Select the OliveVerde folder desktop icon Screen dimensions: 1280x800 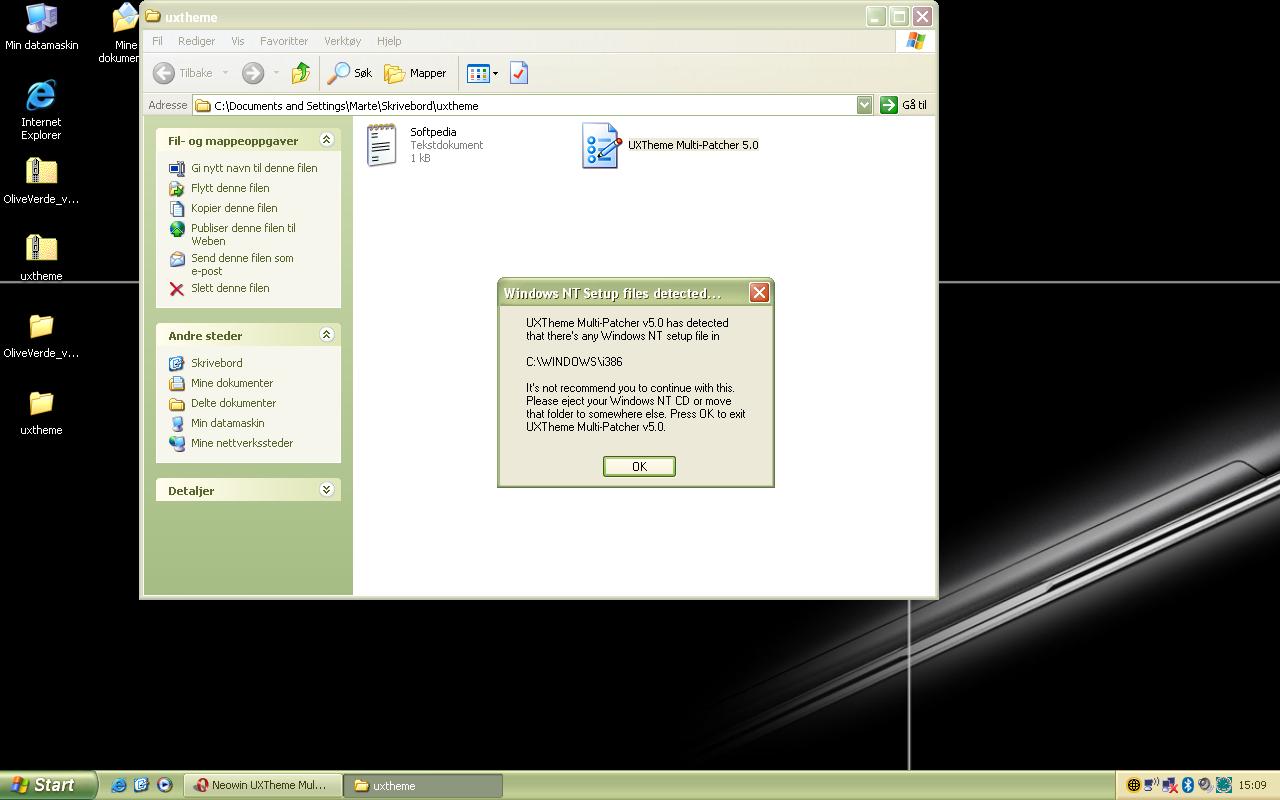[41, 335]
